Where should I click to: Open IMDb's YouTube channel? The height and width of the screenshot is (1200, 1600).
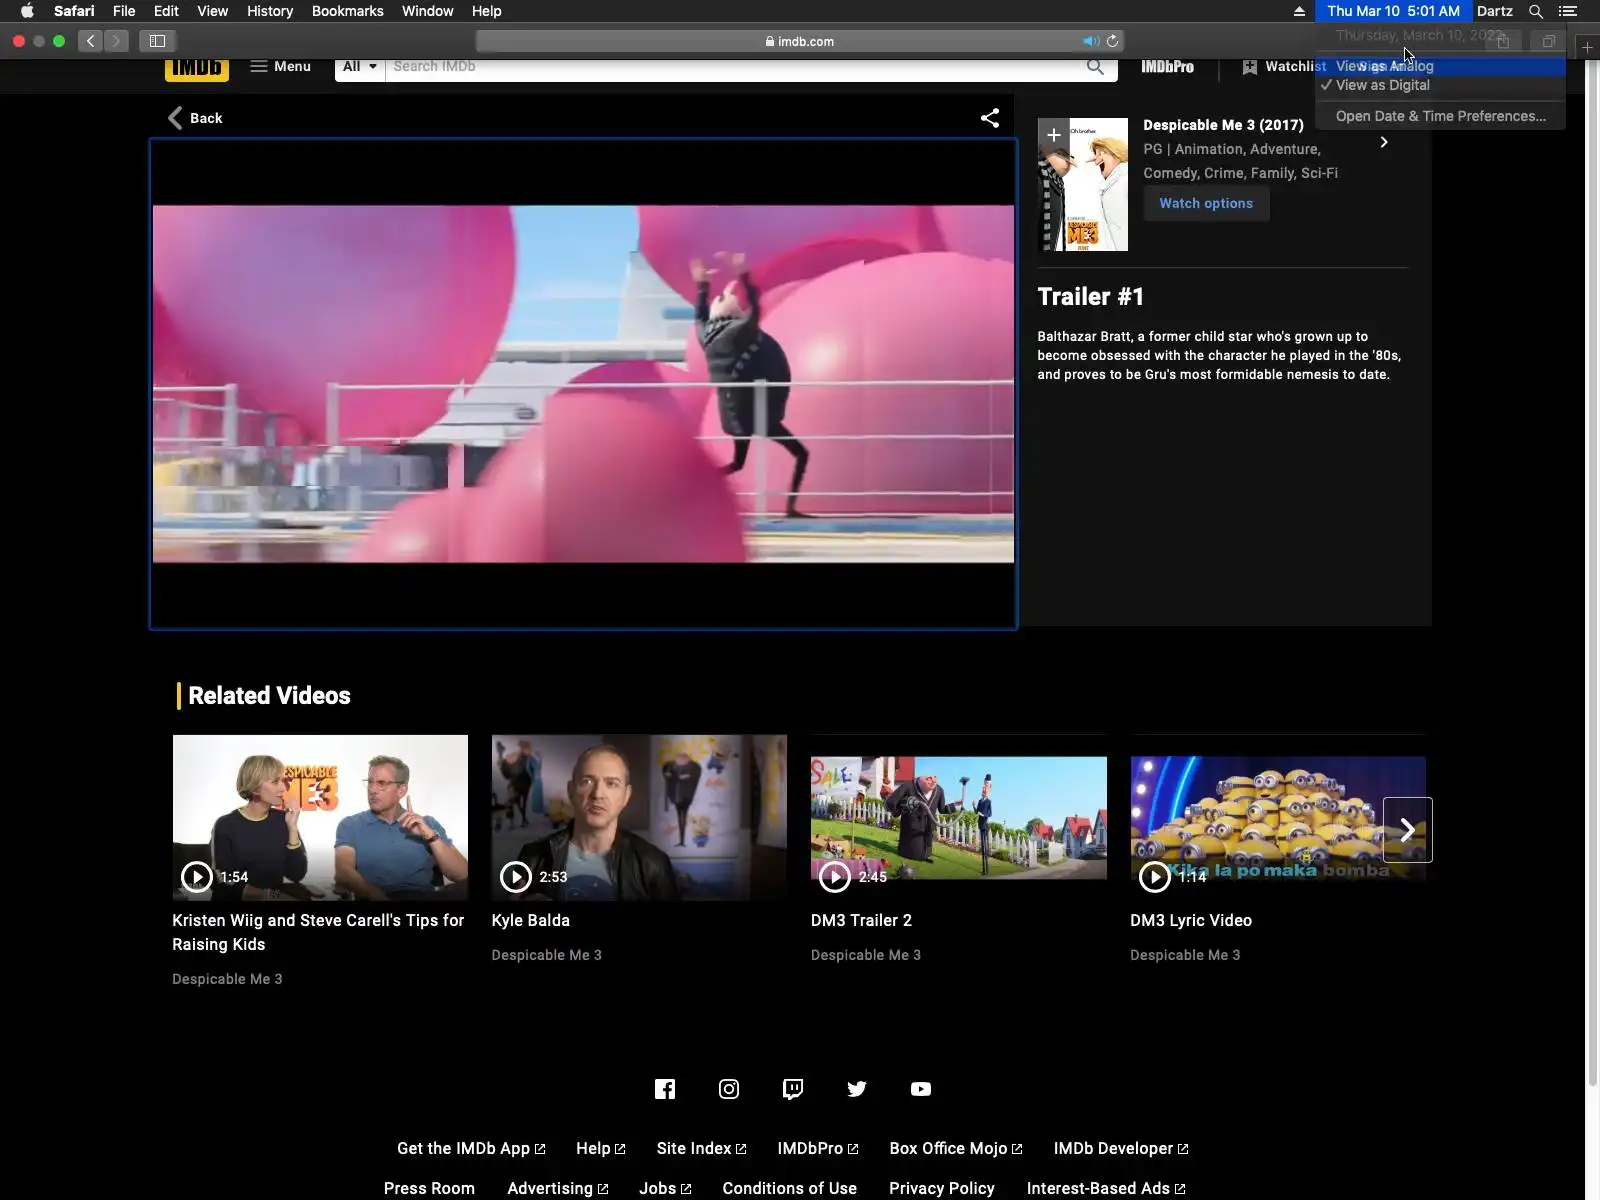[921, 1089]
